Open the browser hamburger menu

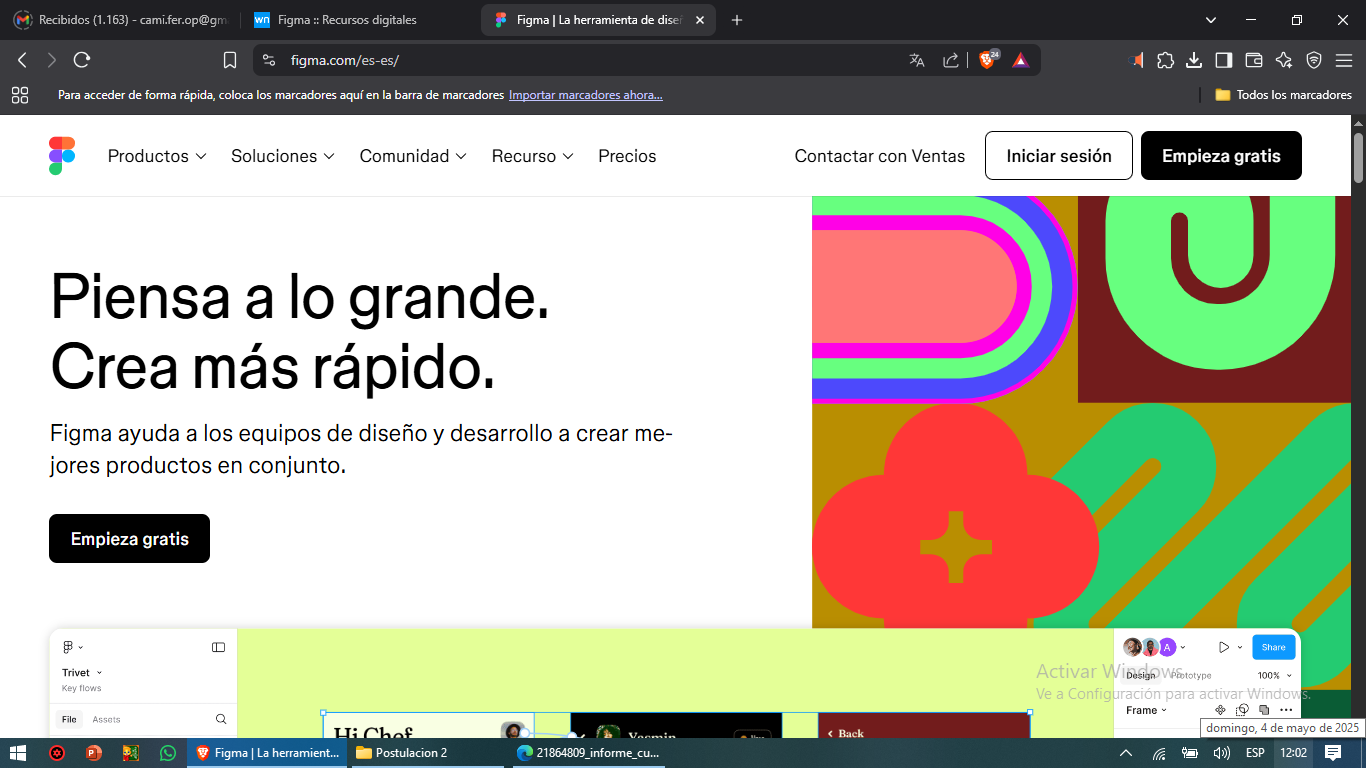[x=1343, y=60]
